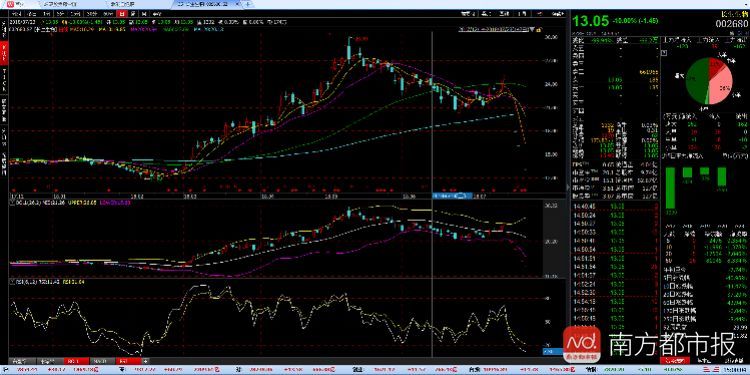750x375 pixels.
Task: Select the red tab below the trade list
Action: click(x=675, y=361)
